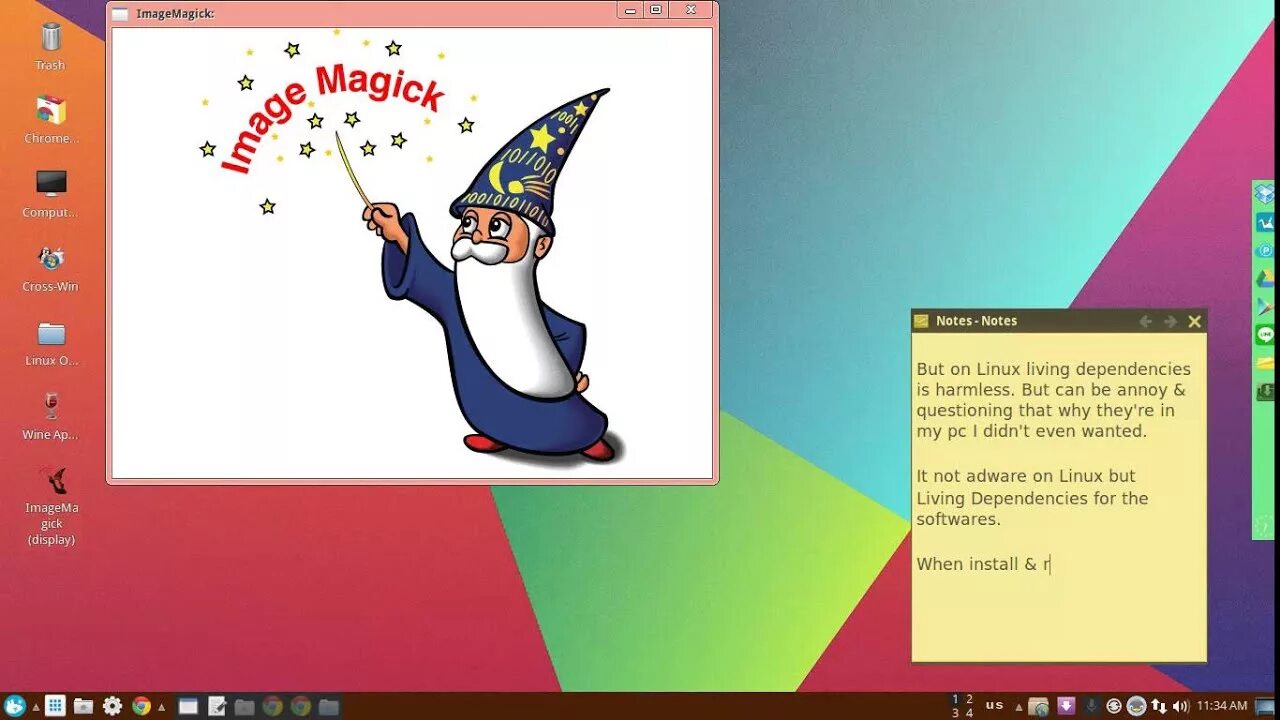Close the ImageMagick window
This screenshot has height=720, width=1280.
click(x=690, y=11)
